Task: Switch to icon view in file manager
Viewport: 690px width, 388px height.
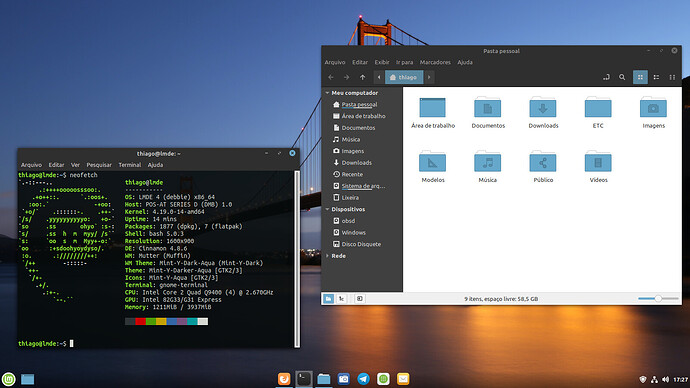Action: (x=640, y=77)
